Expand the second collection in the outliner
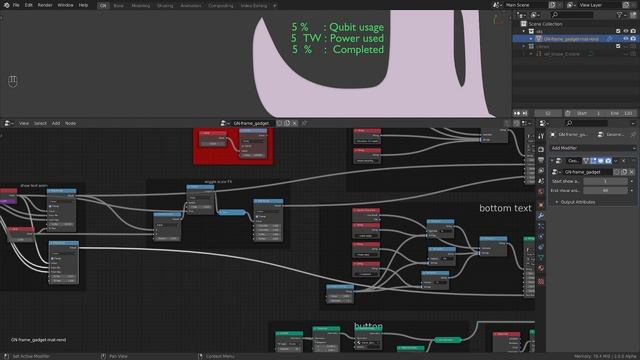Viewport: 640px width, 360px height. coord(524,46)
